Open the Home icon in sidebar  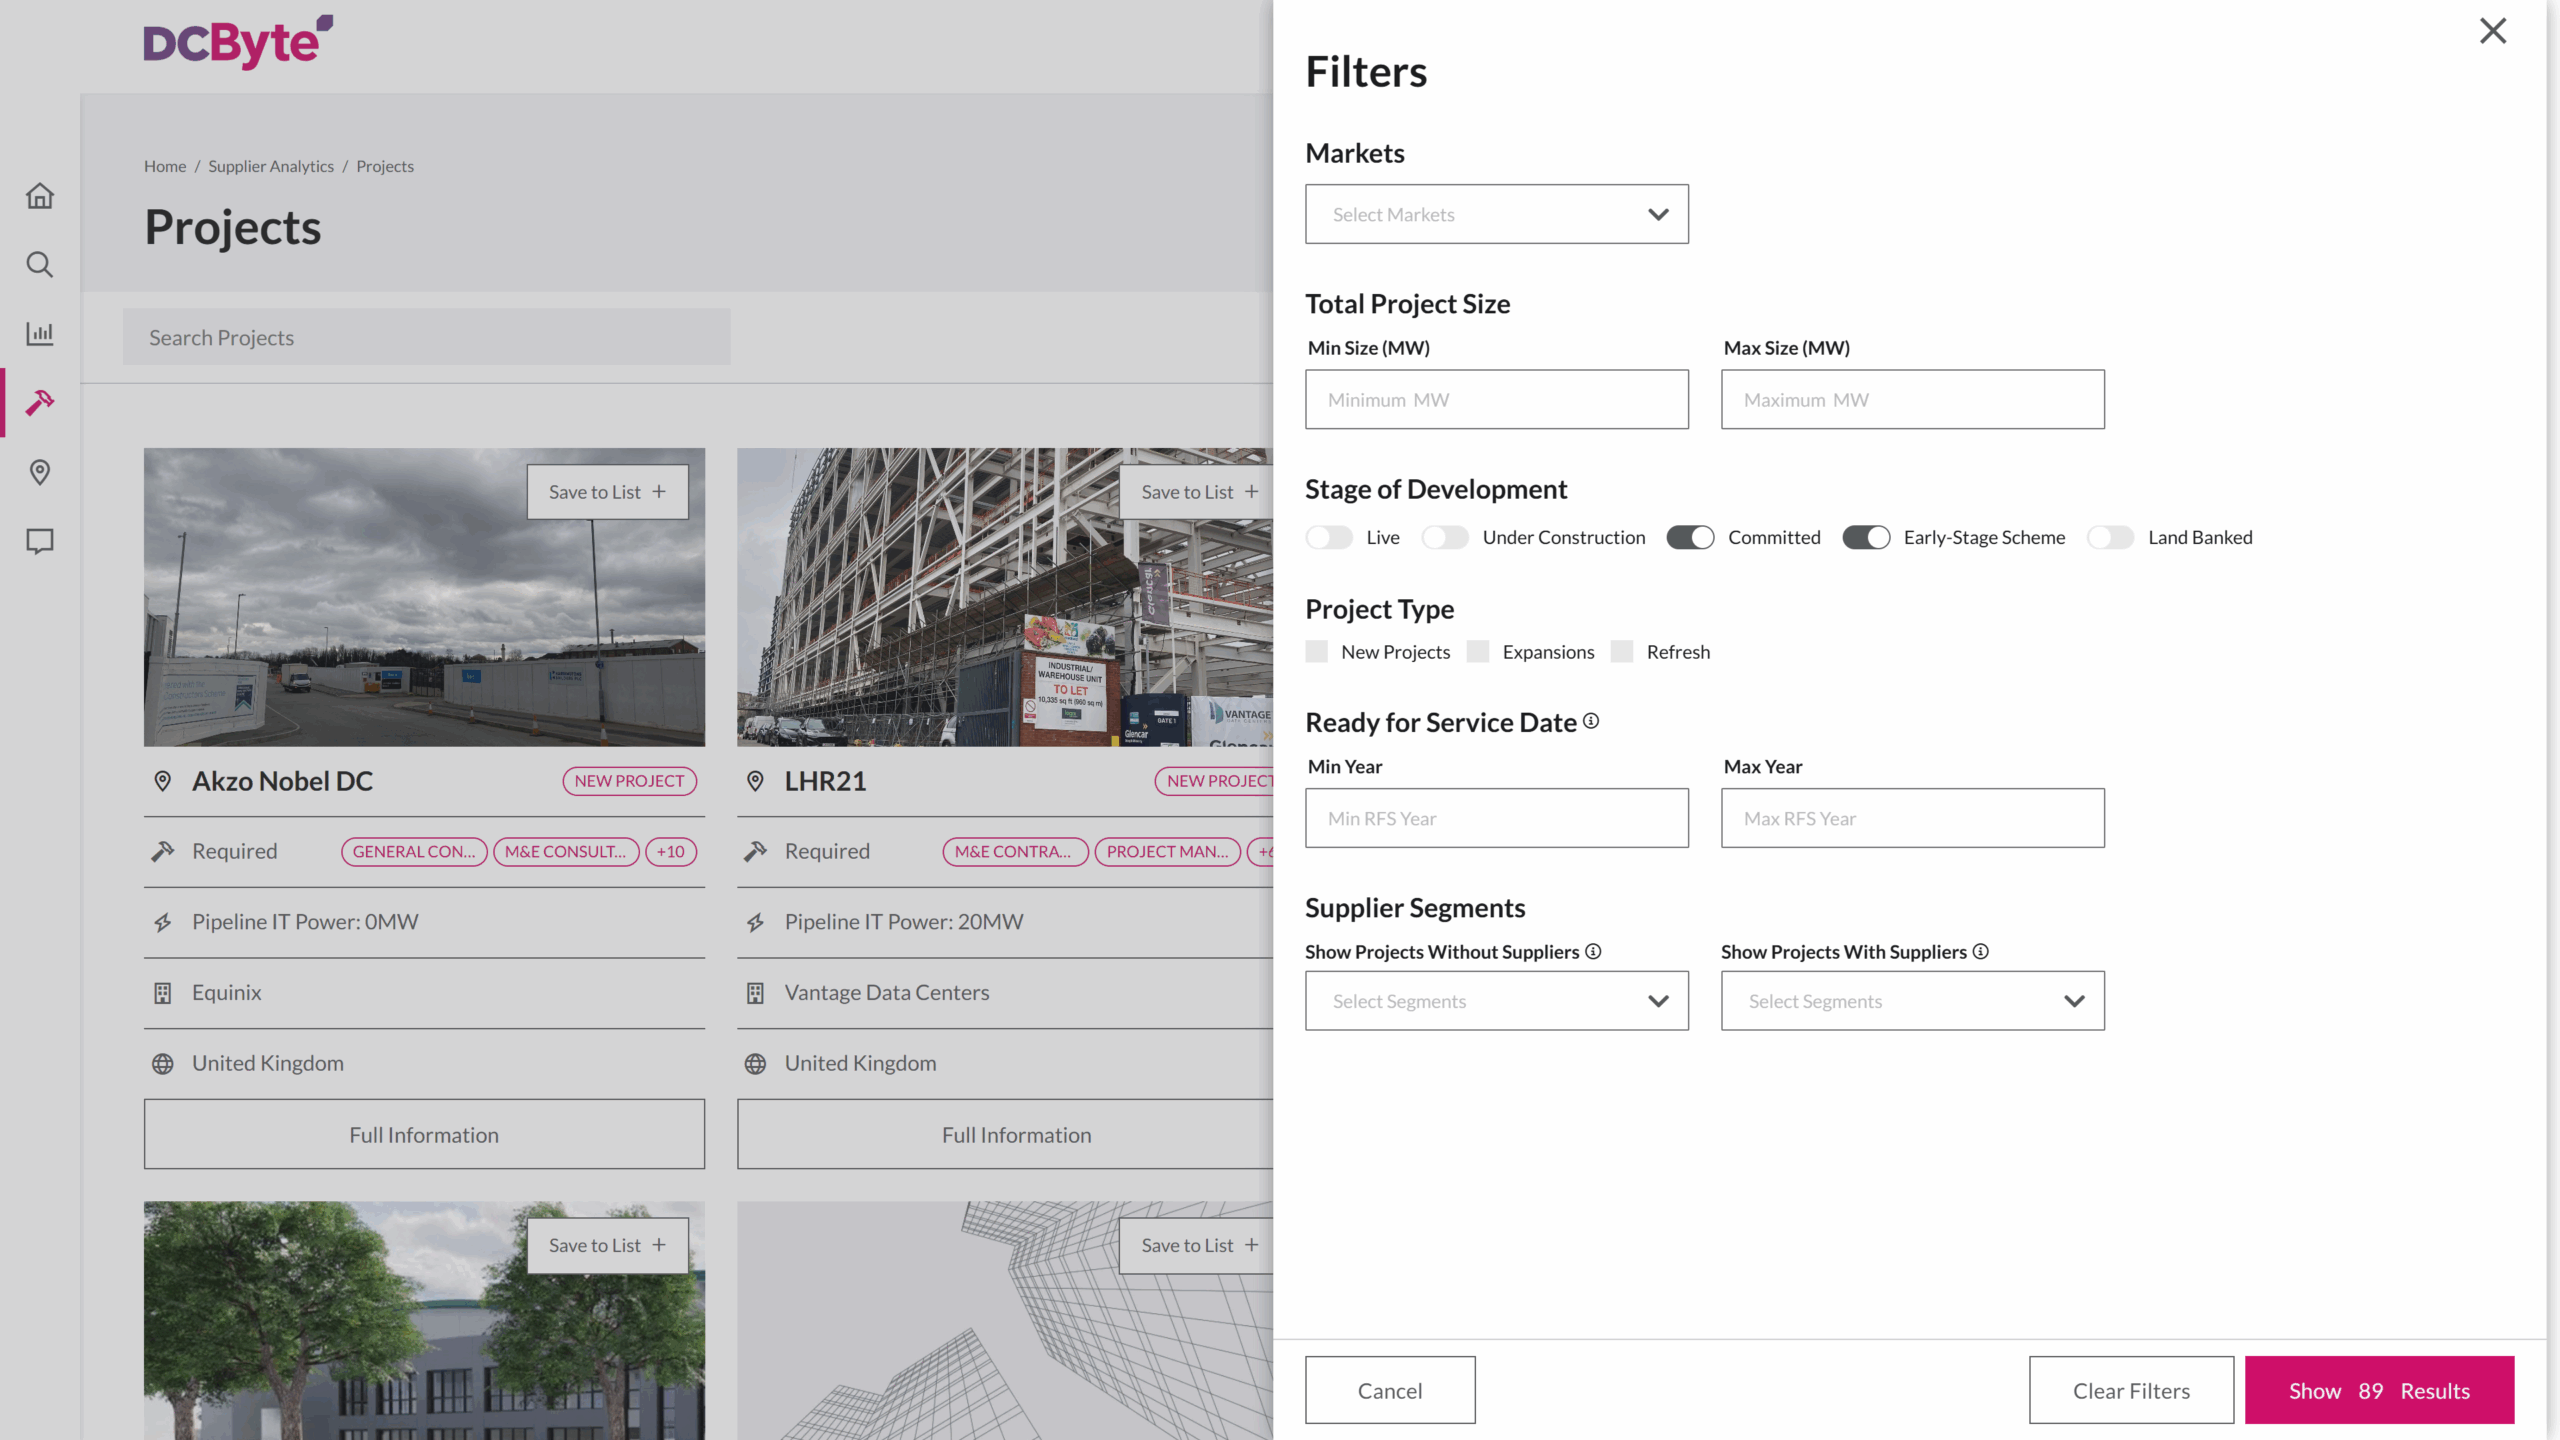click(x=39, y=196)
